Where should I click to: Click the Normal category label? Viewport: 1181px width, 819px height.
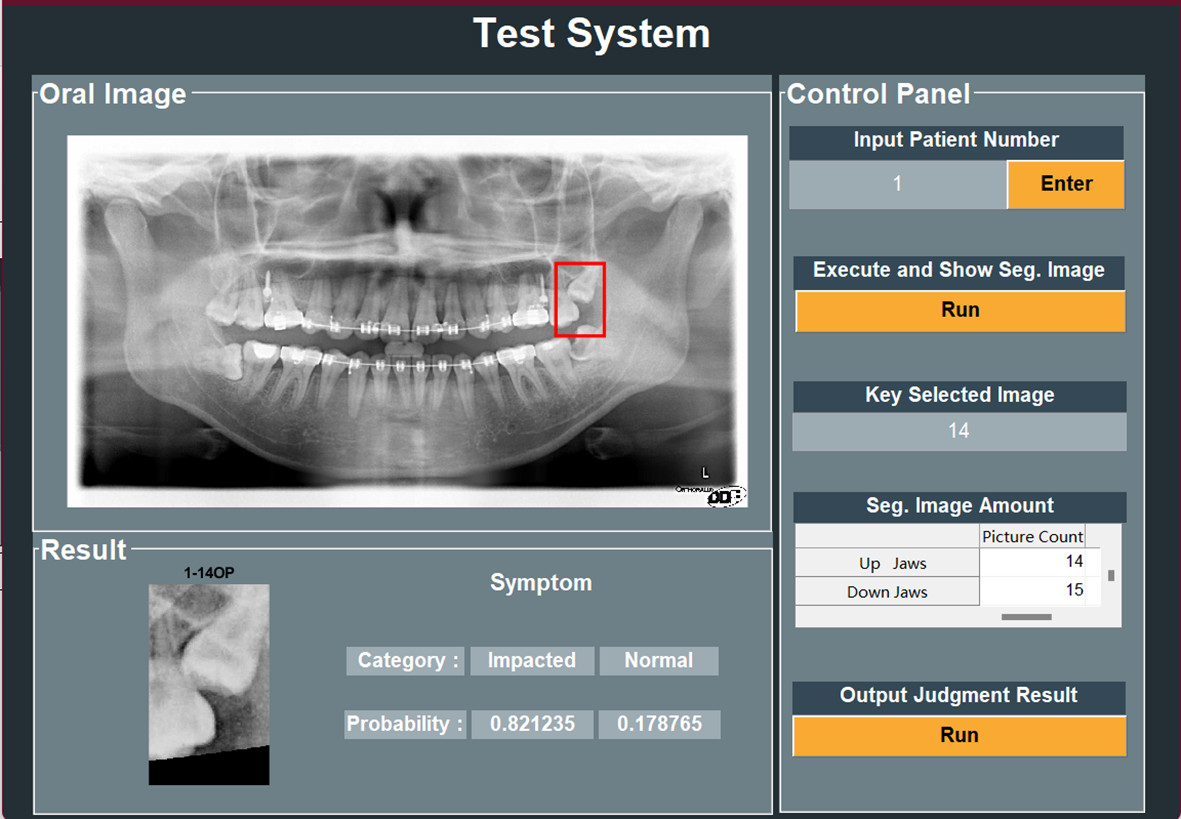pyautogui.click(x=658, y=661)
